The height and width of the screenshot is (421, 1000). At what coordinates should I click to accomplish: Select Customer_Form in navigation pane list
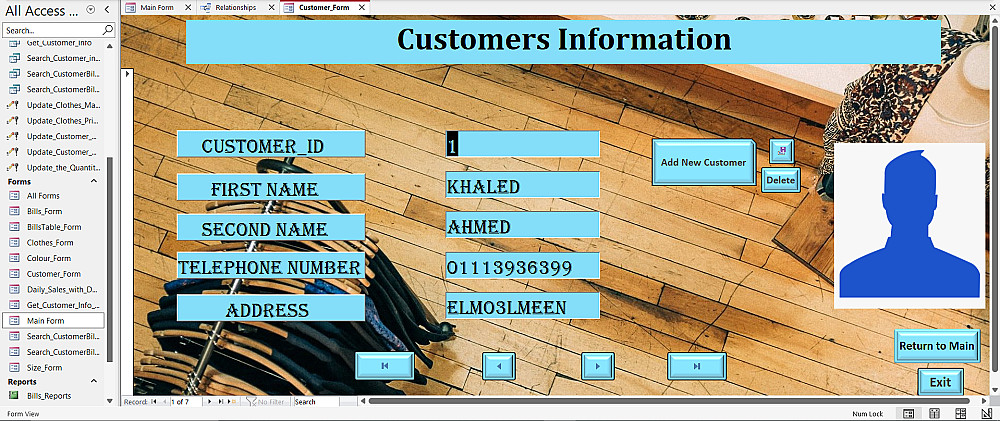click(52, 274)
